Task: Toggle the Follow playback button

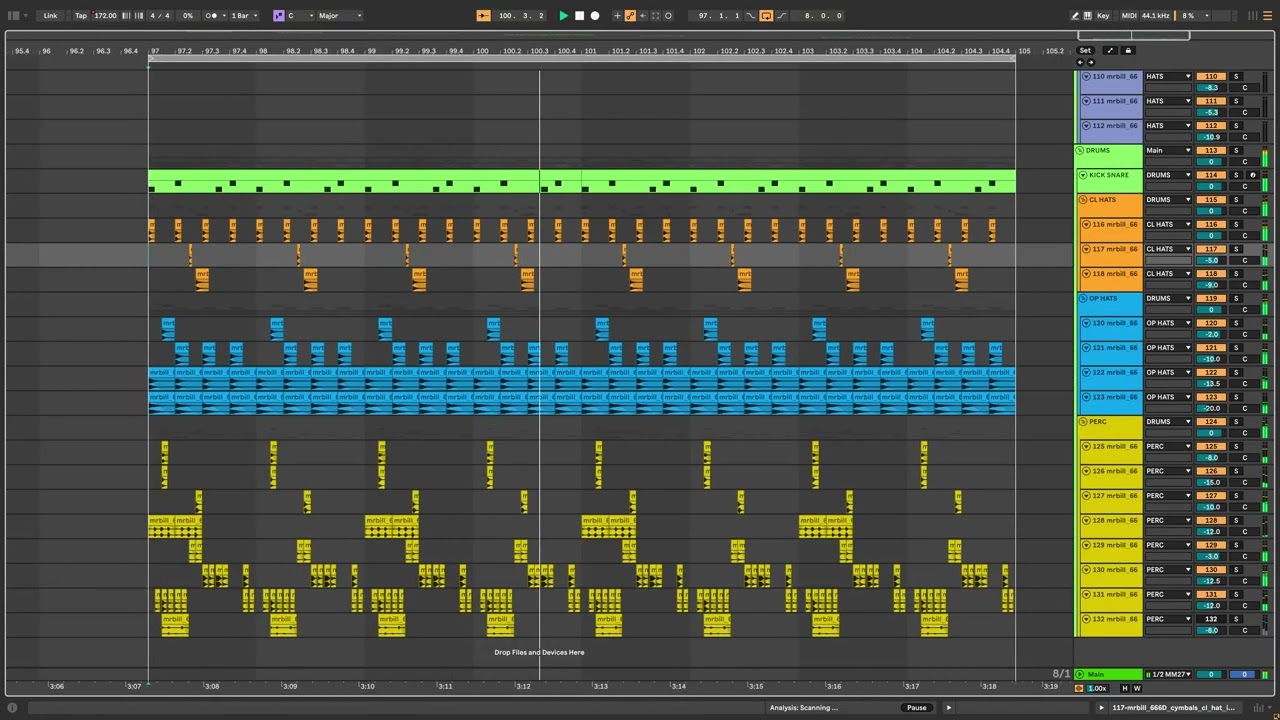Action: click(483, 16)
